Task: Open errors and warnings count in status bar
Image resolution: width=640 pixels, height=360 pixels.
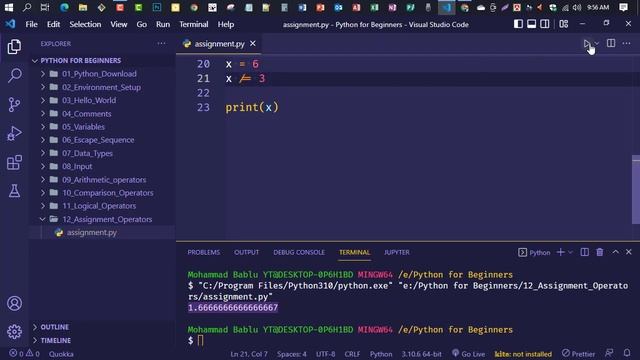Action: pos(24,353)
